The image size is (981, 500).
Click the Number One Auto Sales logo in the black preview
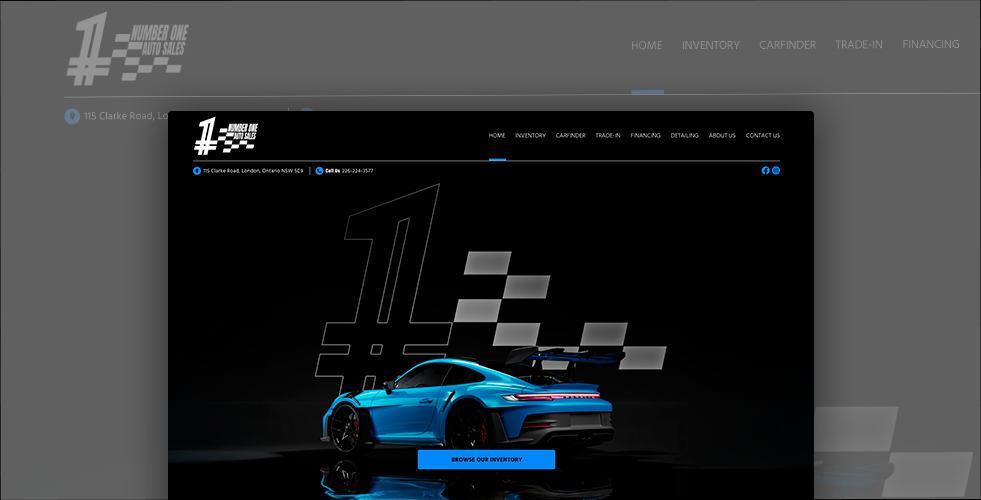[225, 136]
